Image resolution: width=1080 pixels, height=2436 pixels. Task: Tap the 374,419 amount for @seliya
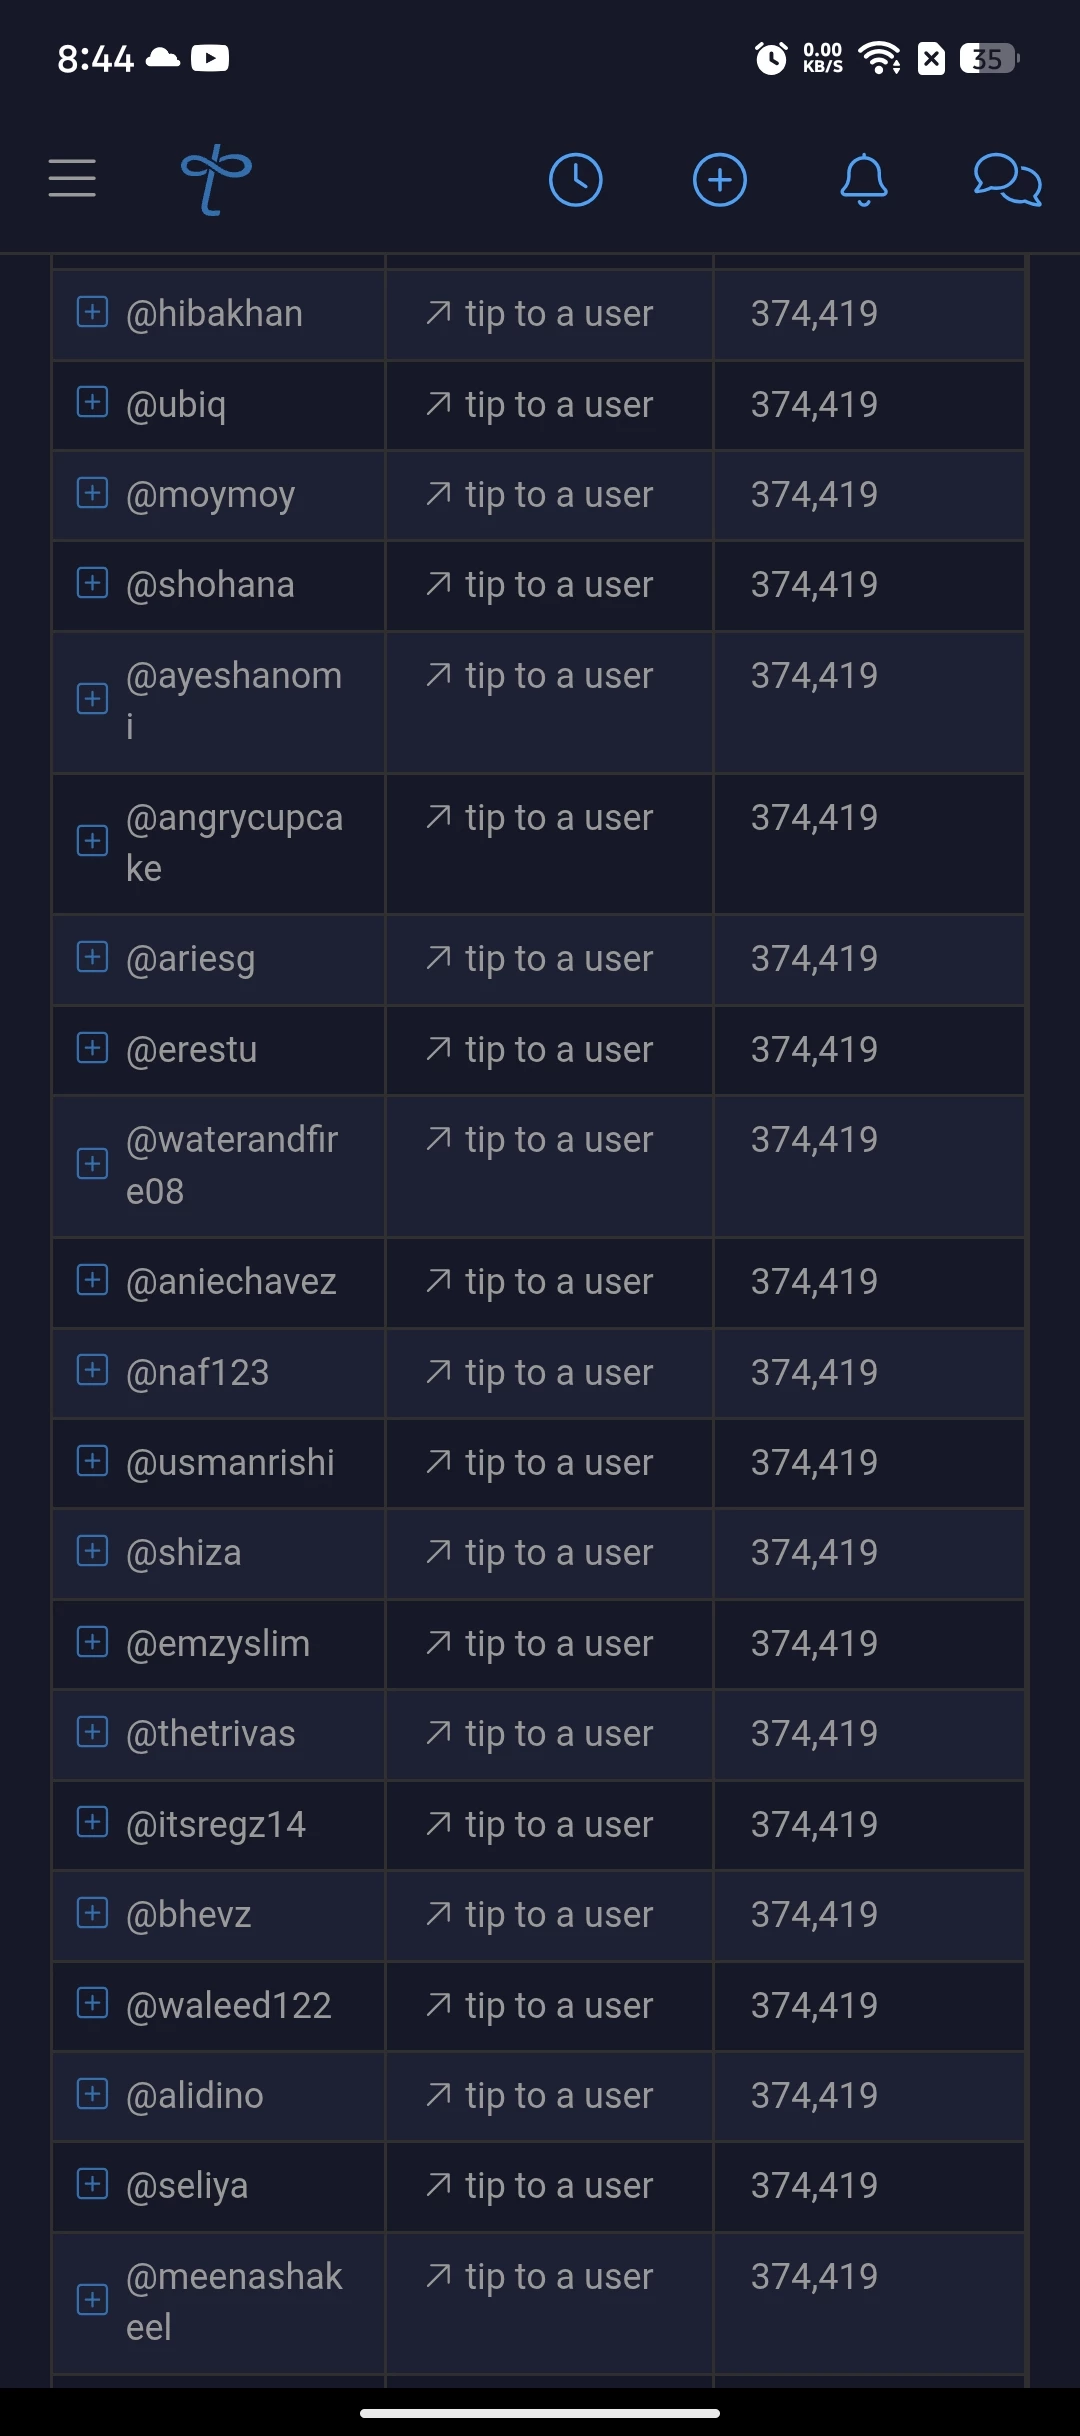(x=814, y=2185)
